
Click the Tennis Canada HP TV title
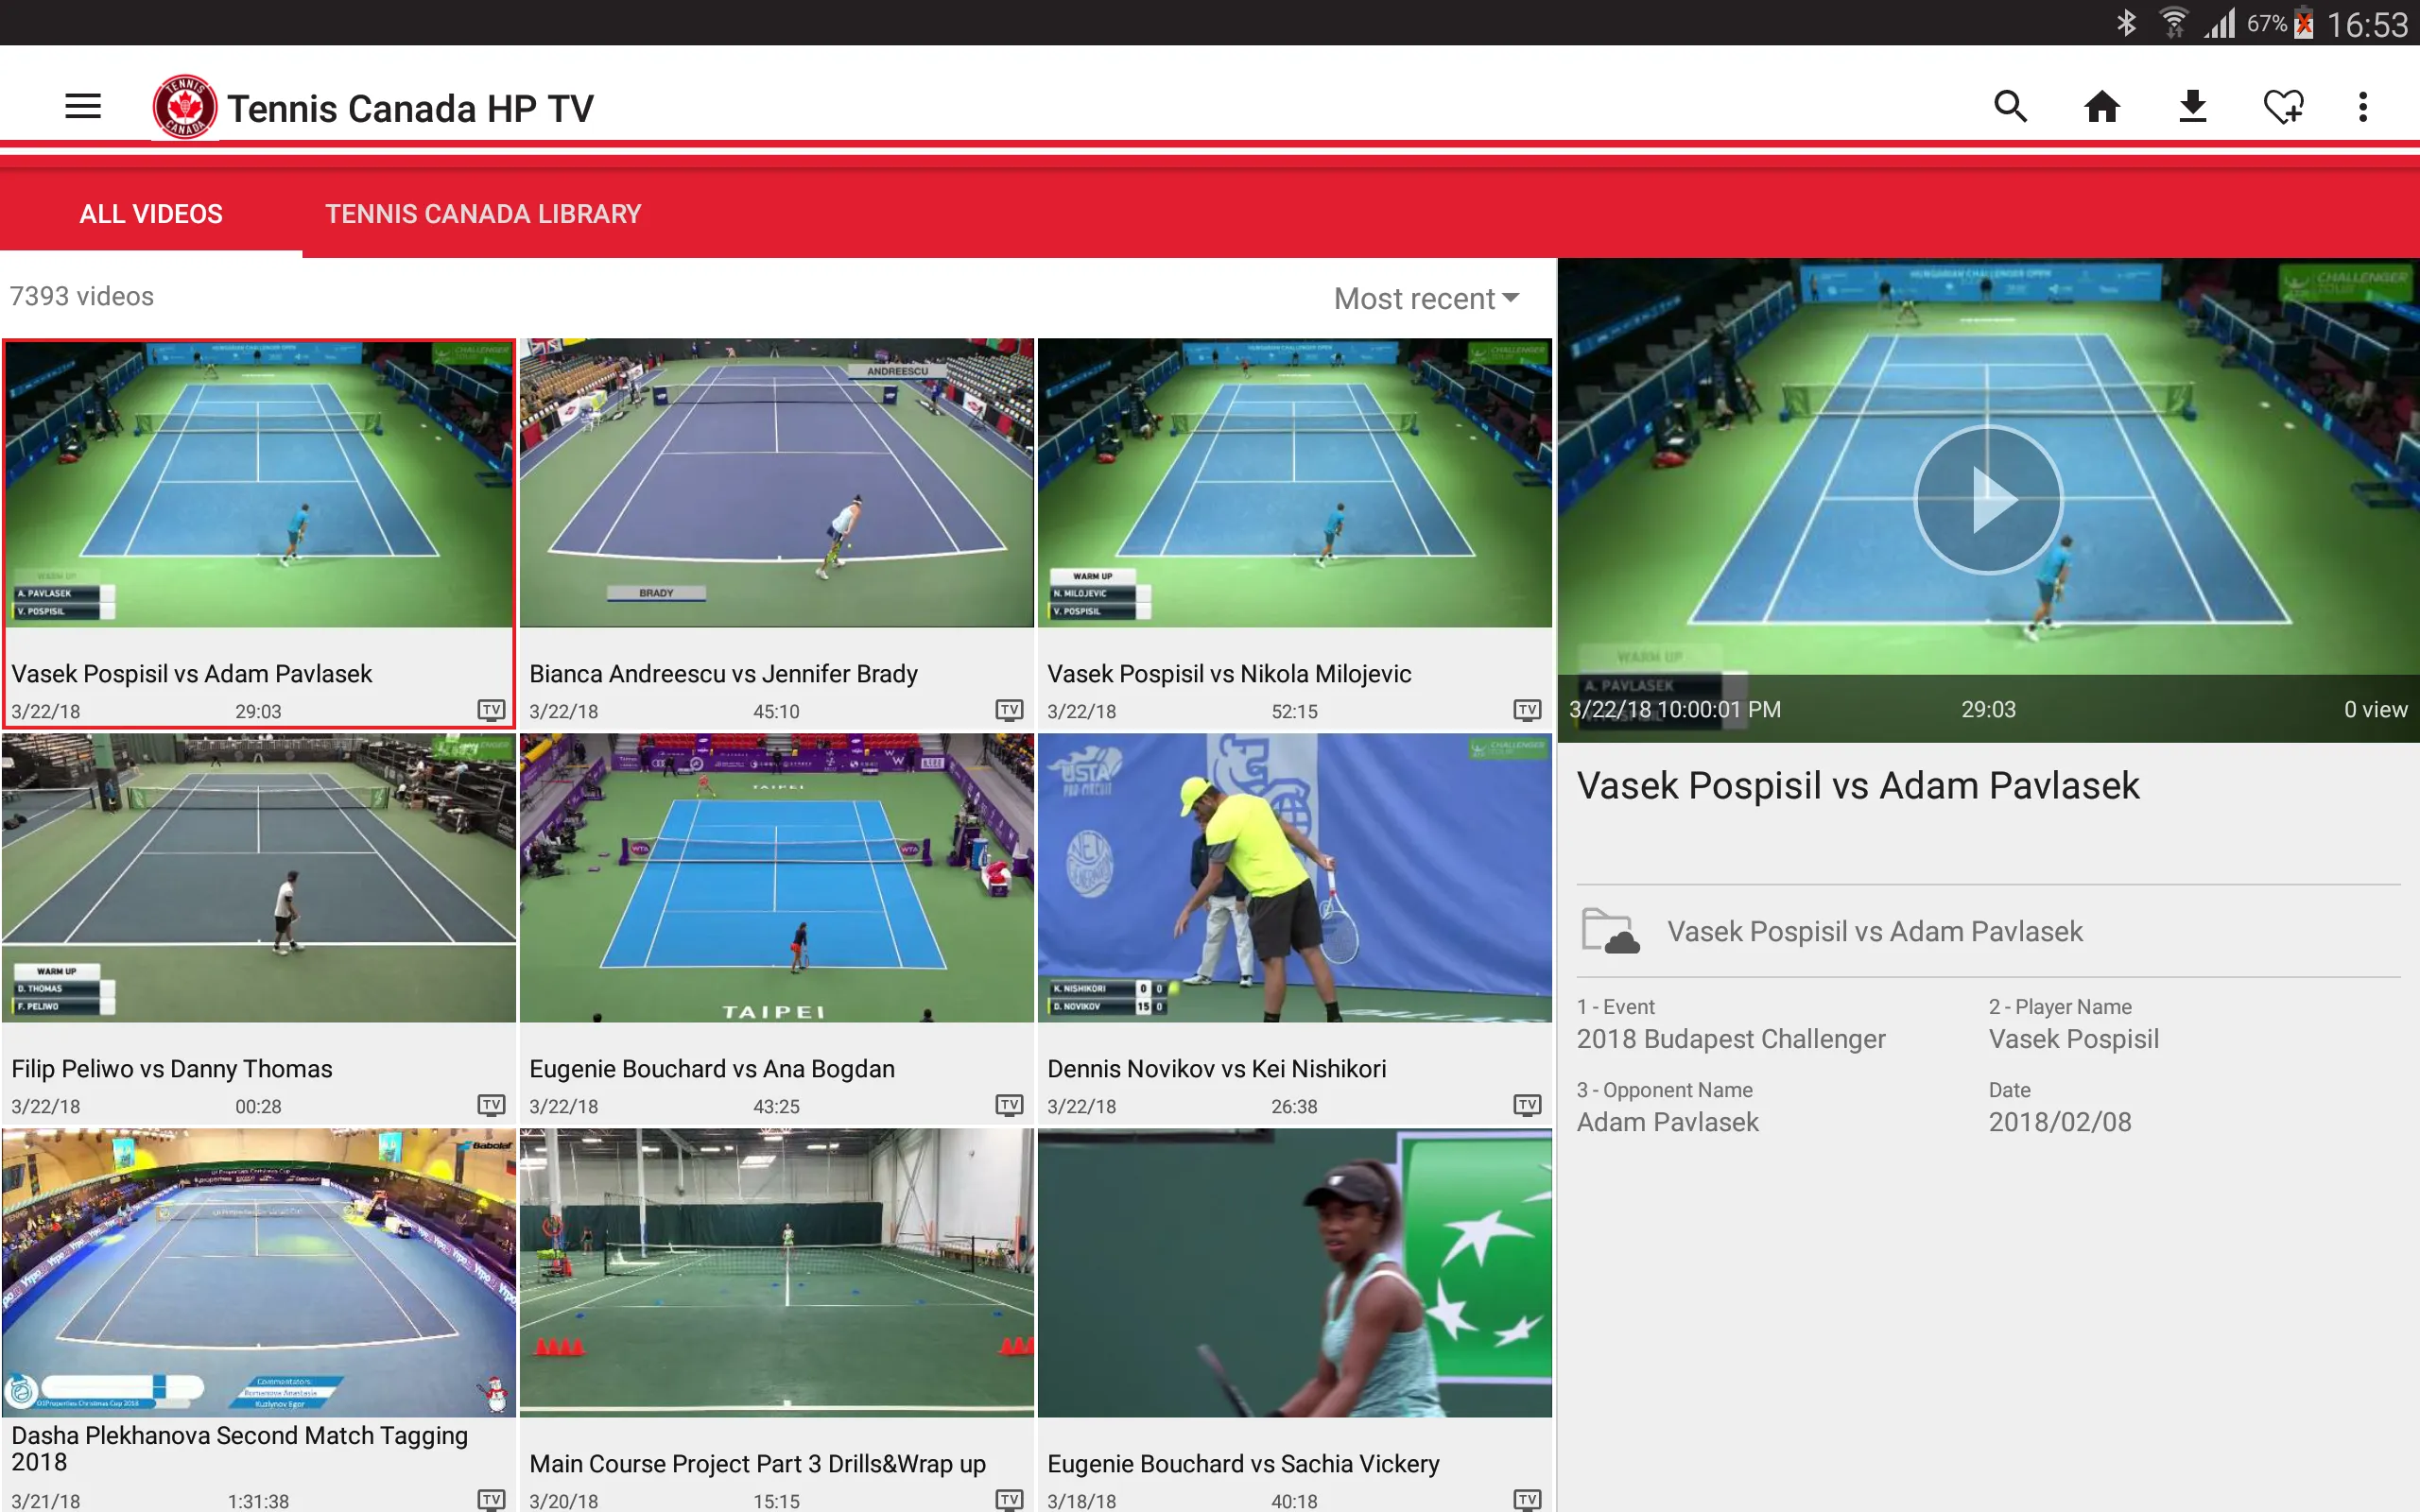(410, 108)
